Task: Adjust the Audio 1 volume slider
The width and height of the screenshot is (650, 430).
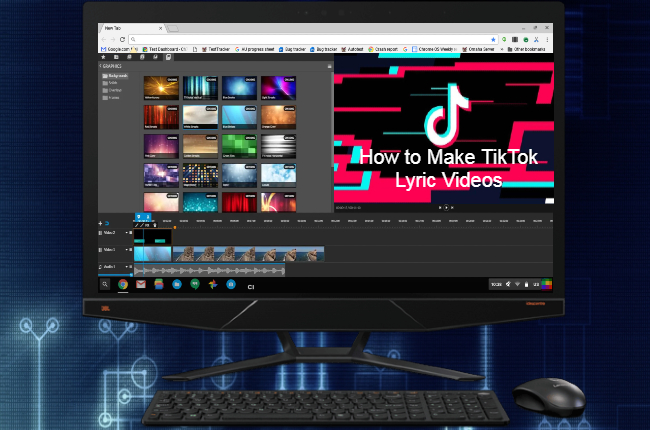Action: pos(116,275)
